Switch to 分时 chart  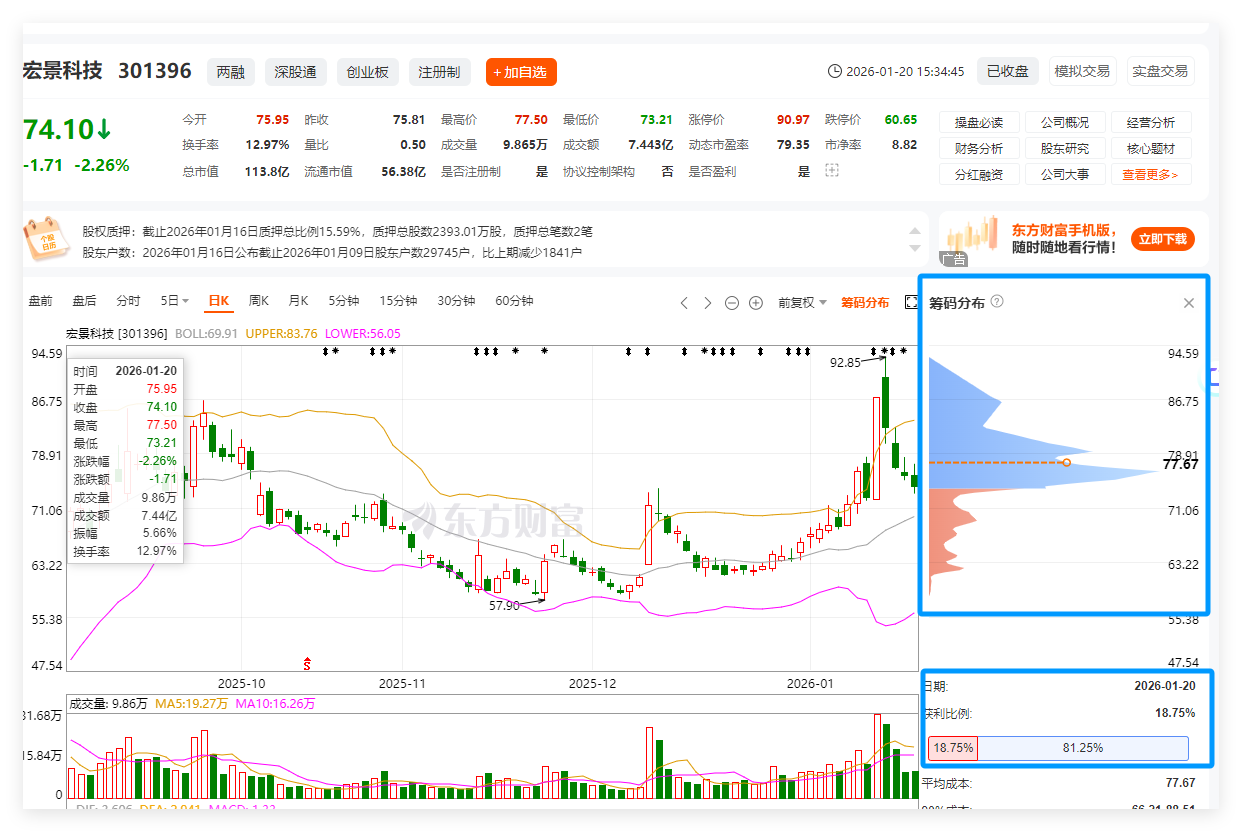129,300
